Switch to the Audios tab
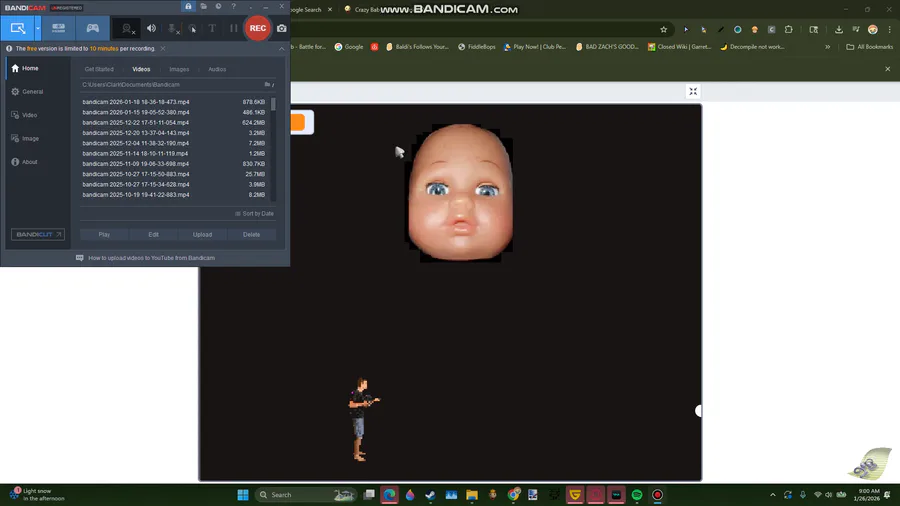This screenshot has height=506, width=900. pyautogui.click(x=217, y=69)
